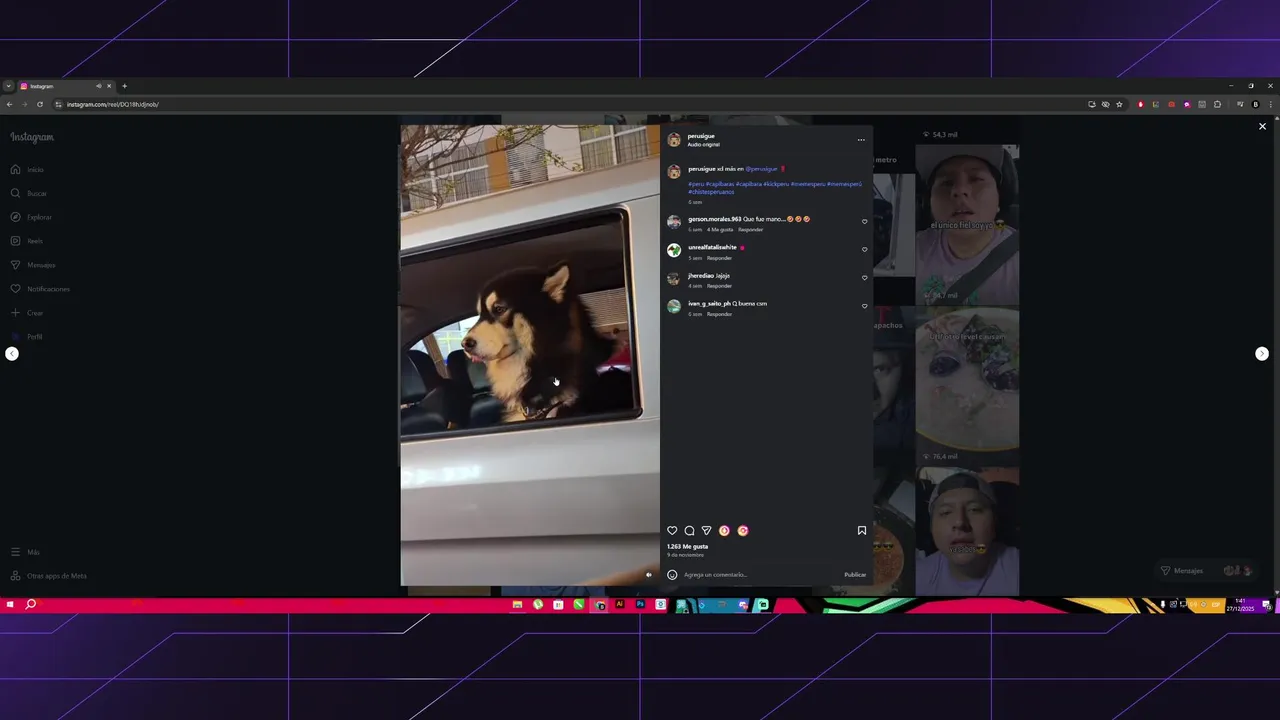Click the Instagram logo in the sidebar

[32, 138]
